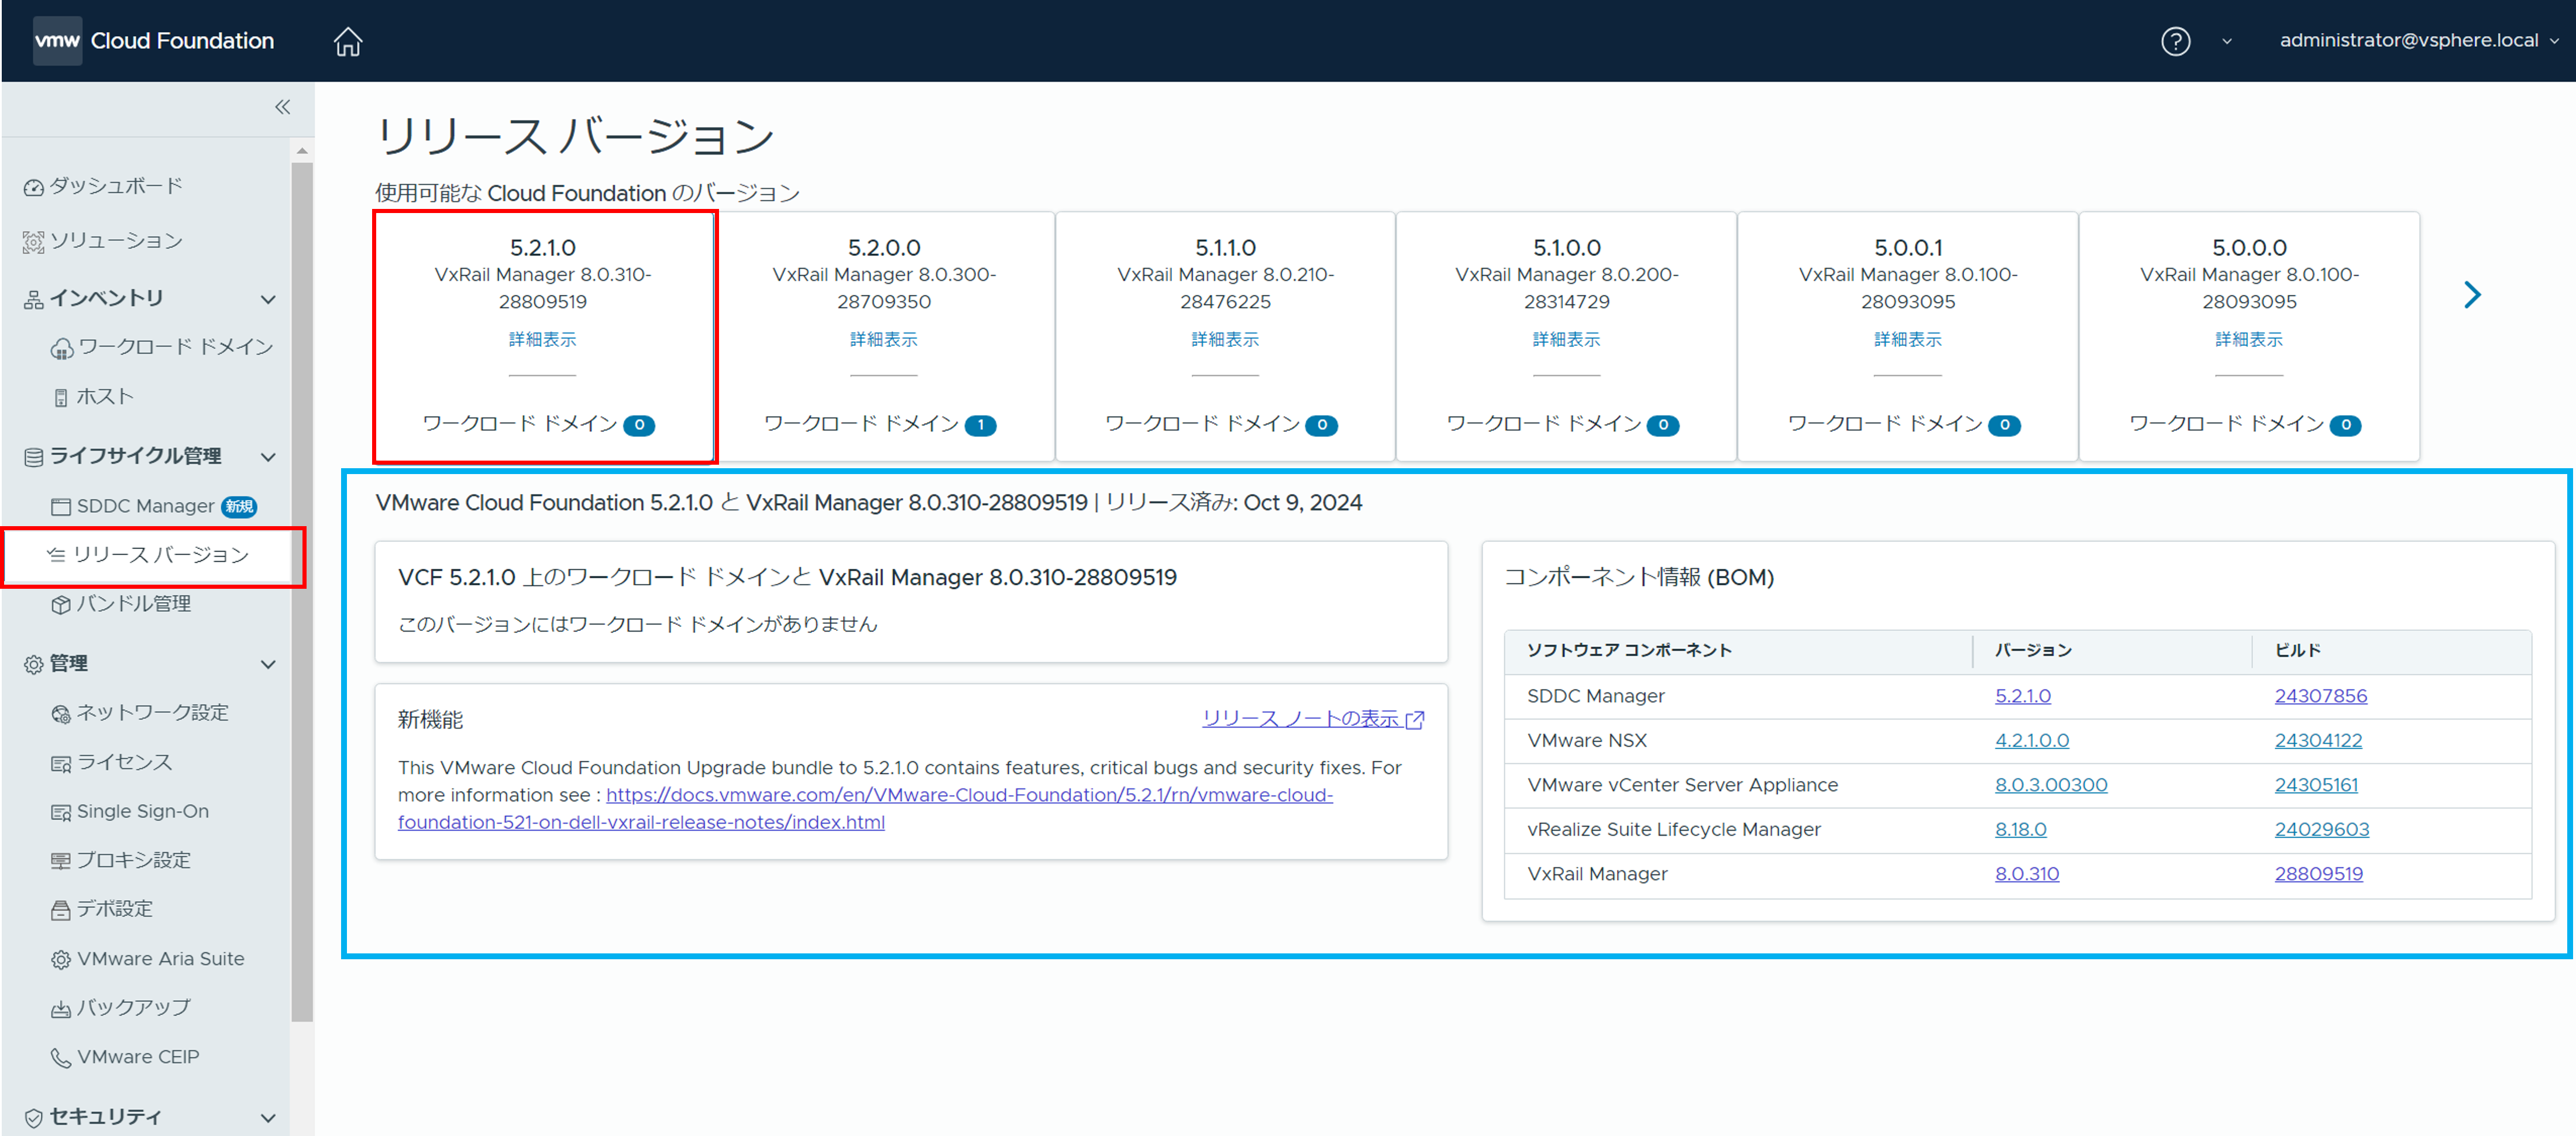Show next versions with right arrow
This screenshot has width=2576, height=1136.
tap(2472, 295)
